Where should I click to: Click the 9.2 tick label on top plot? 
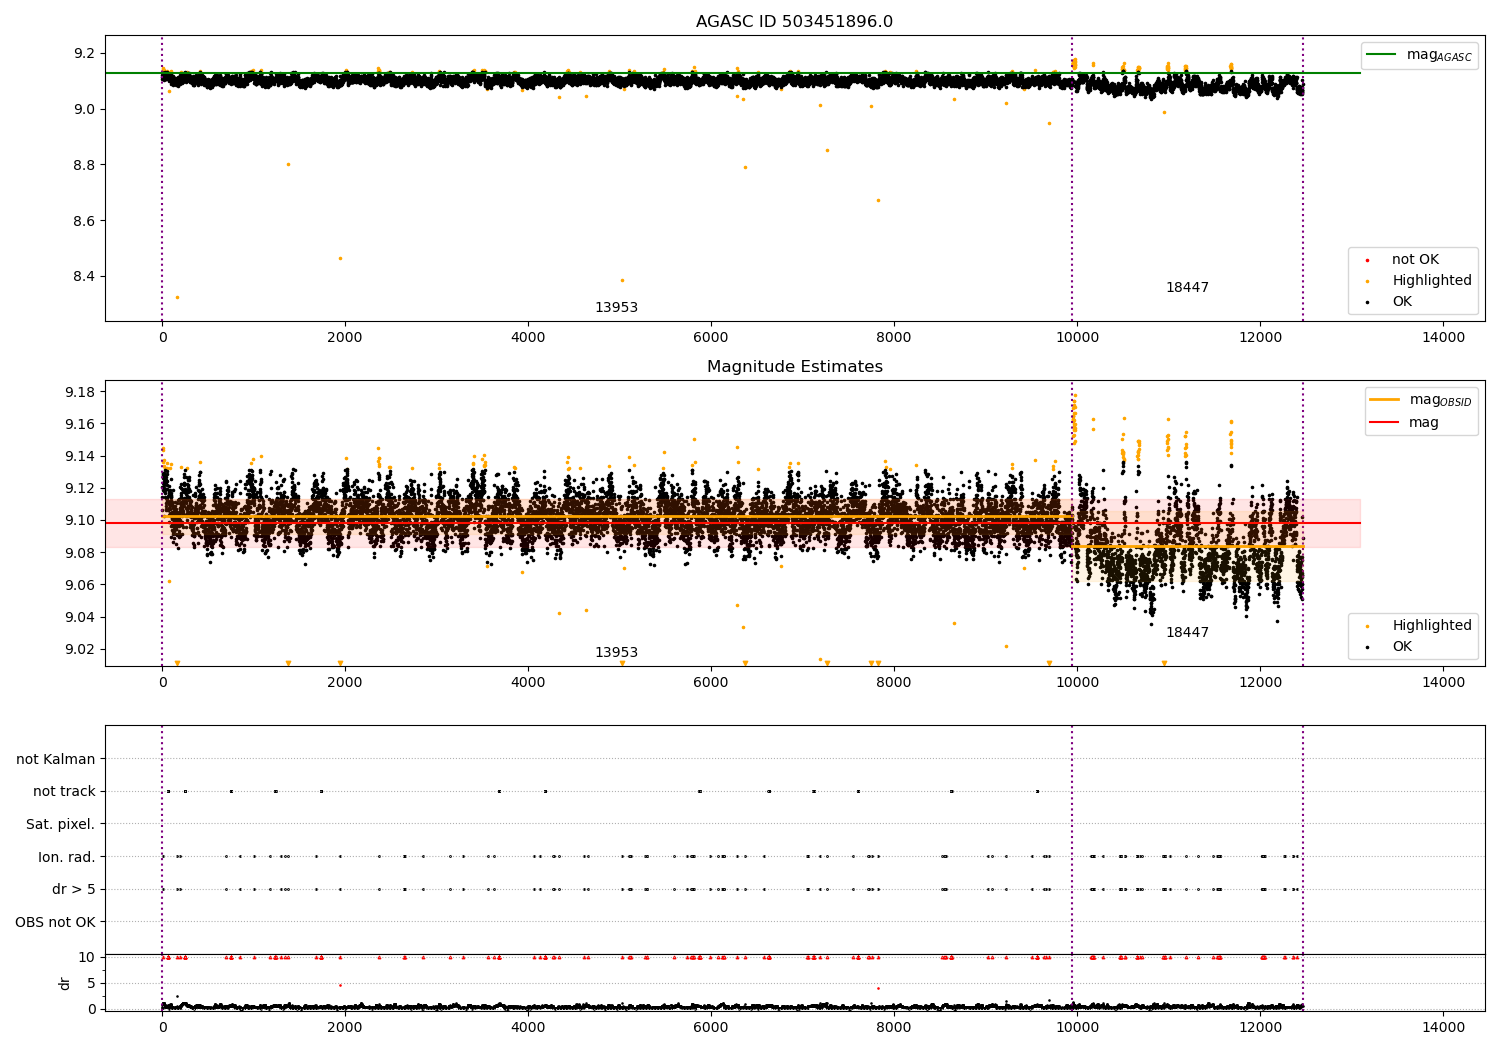(83, 53)
